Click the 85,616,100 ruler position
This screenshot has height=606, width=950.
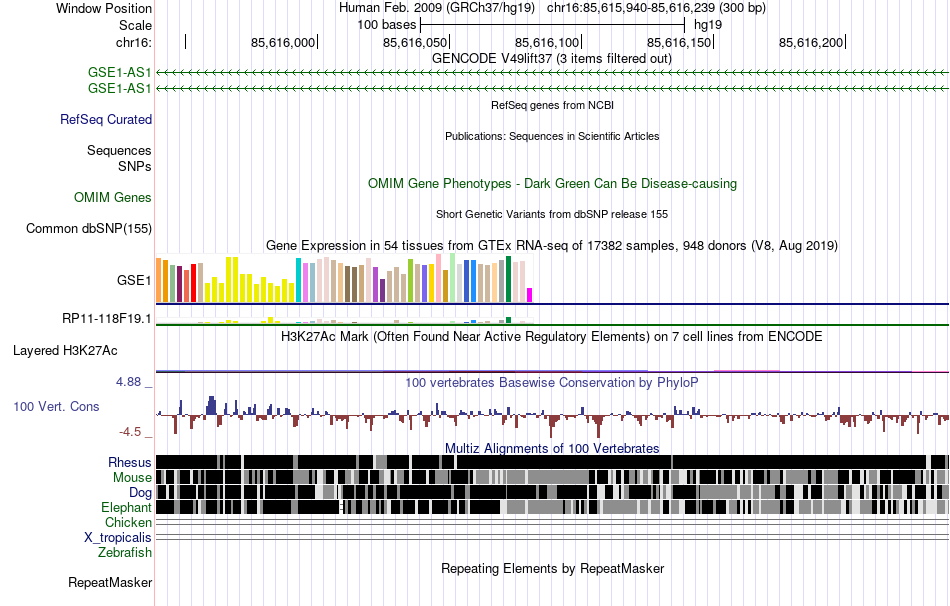tap(547, 42)
